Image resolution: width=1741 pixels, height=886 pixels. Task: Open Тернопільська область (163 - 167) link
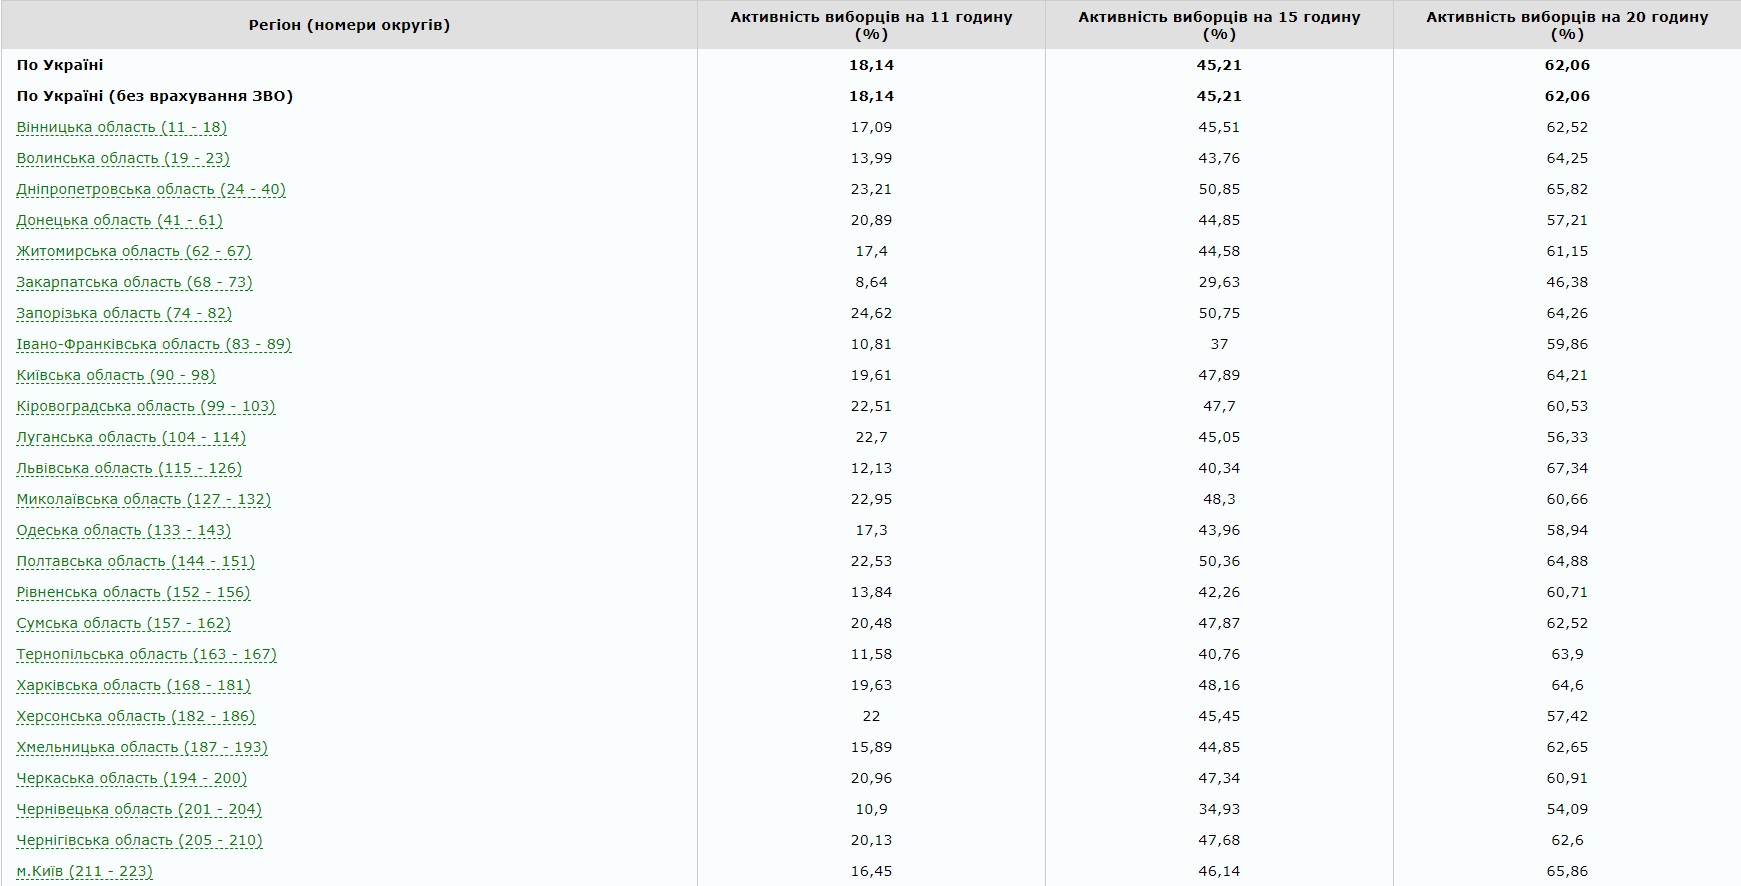click(147, 654)
